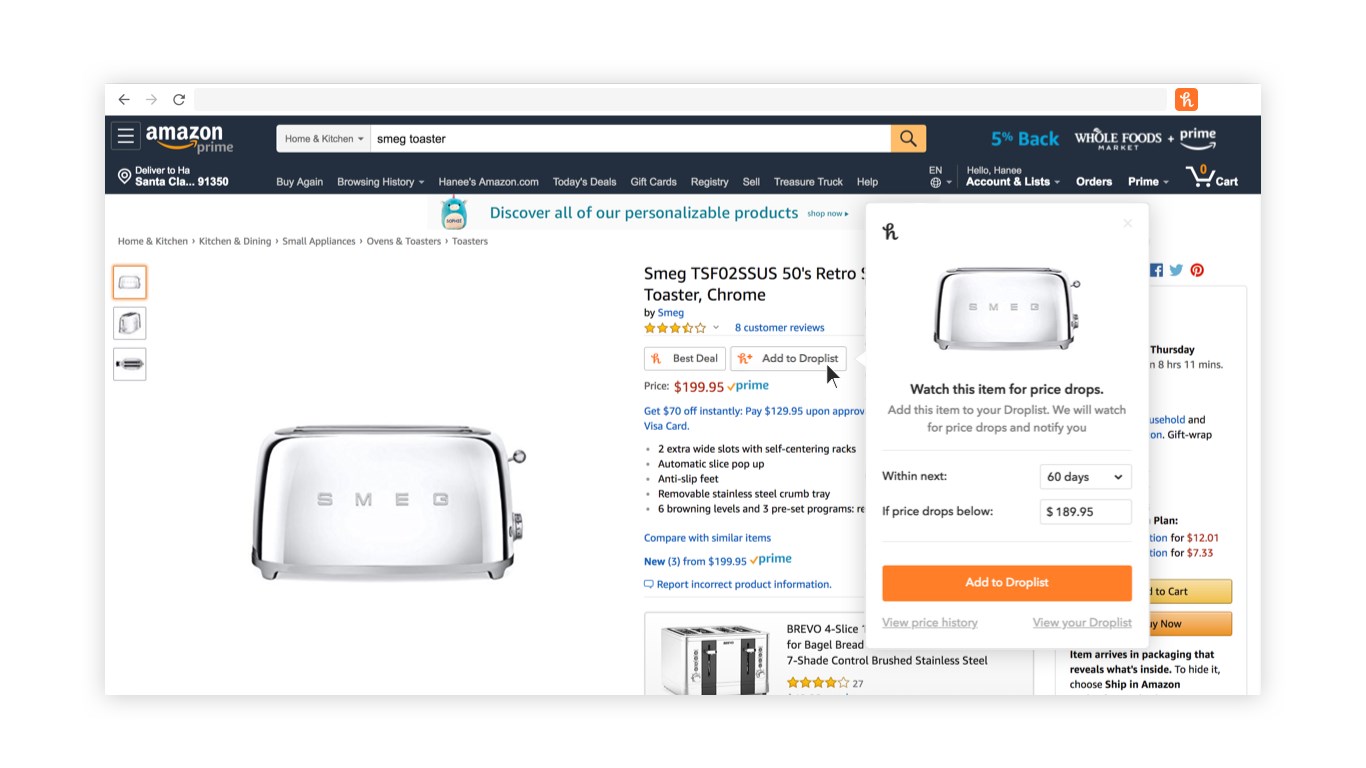1366x768 pixels.
Task: Open the shopping cart
Action: [x=1212, y=178]
